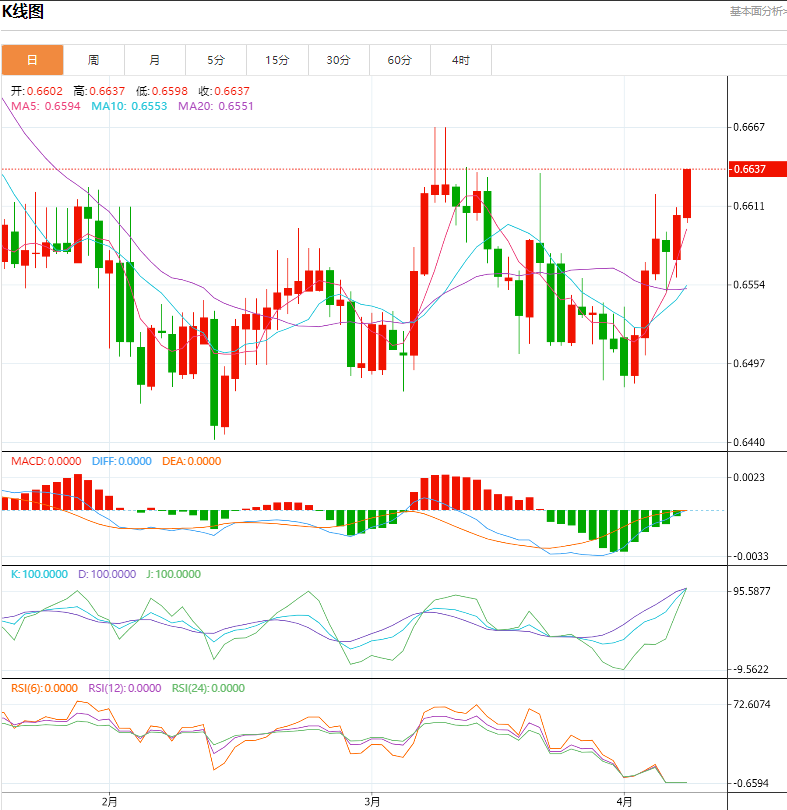Open the 基本面分析 link
Image resolution: width=787 pixels, height=810 pixels.
(757, 11)
